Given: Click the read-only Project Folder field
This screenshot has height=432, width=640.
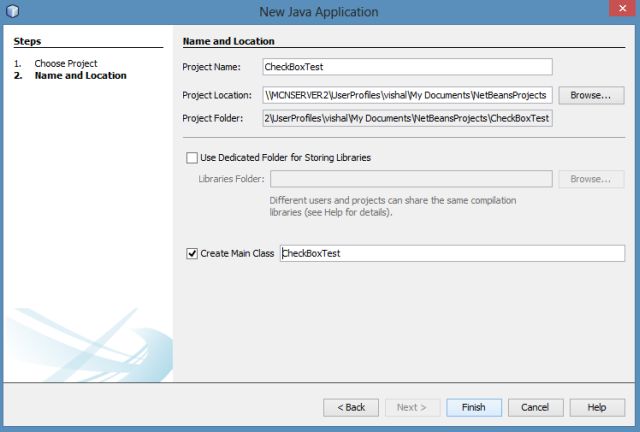Looking at the screenshot, I should tap(407, 118).
